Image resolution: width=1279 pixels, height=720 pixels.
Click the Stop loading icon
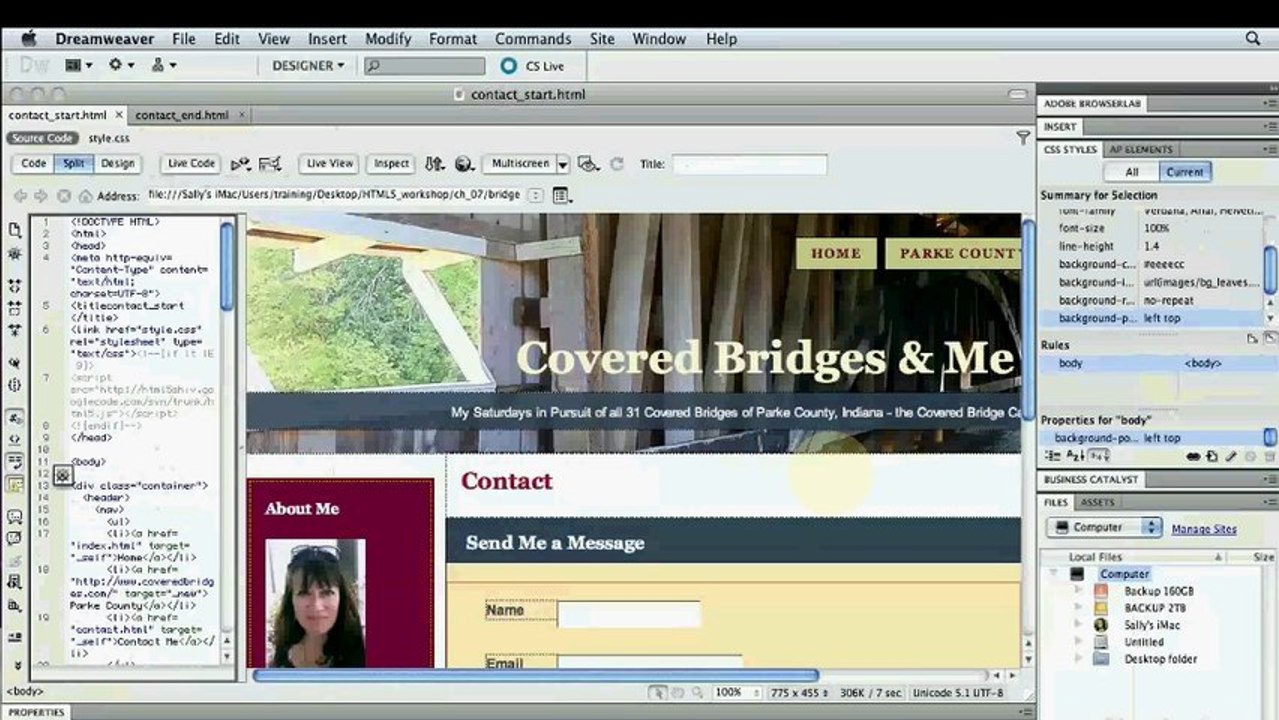(x=64, y=196)
